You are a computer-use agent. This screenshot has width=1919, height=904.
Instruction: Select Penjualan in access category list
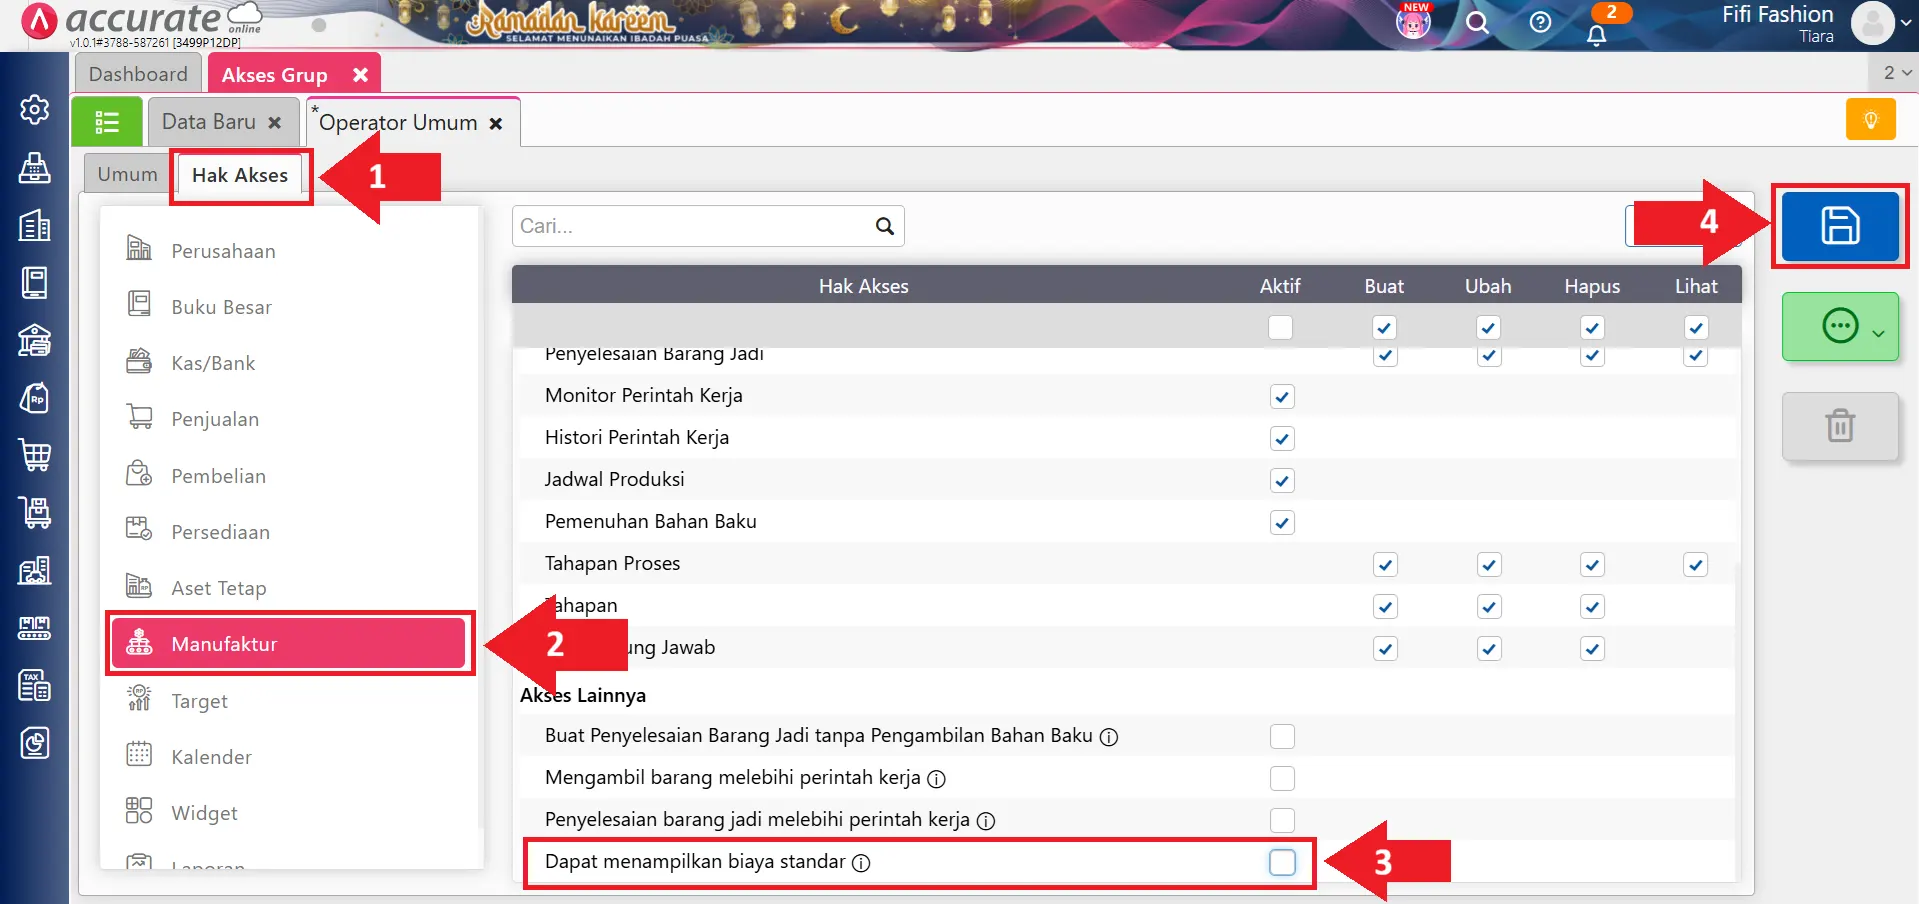pyautogui.click(x=215, y=420)
